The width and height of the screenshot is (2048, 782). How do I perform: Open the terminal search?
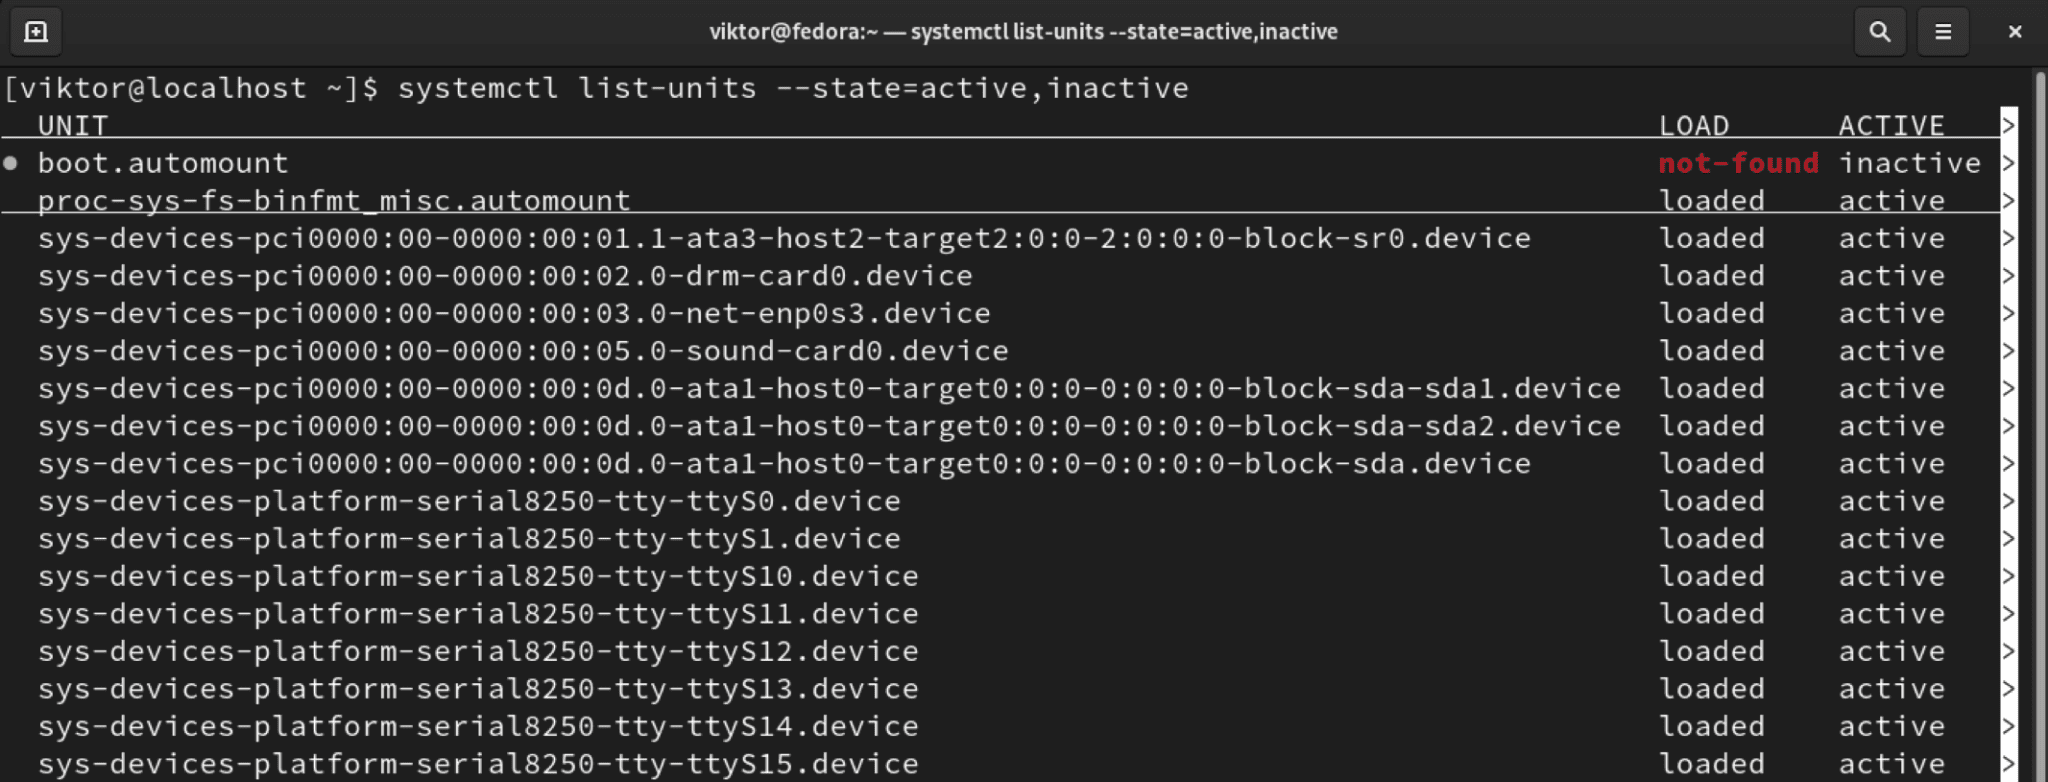click(x=1879, y=32)
